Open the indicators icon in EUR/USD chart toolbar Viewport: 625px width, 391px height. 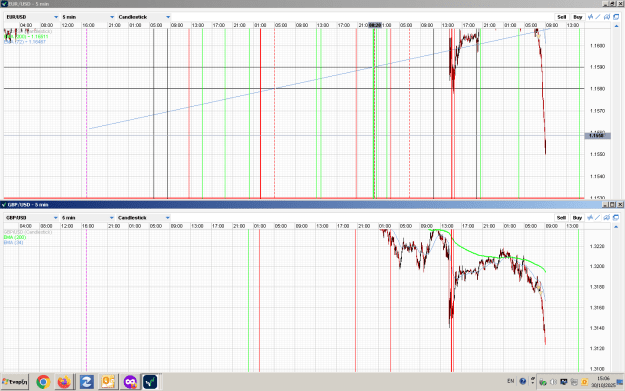pos(590,17)
